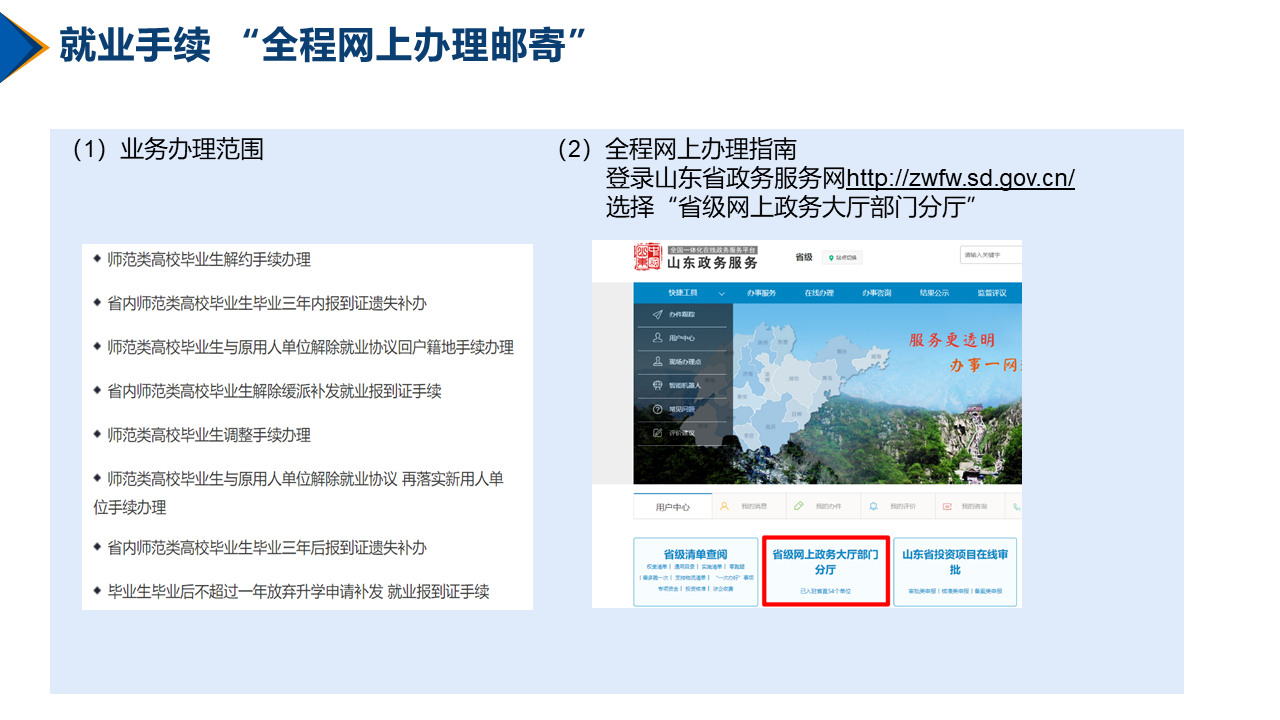This screenshot has height=720, width=1280.
Task: Click the 山东政务服务 red seal logo
Action: pos(648,258)
